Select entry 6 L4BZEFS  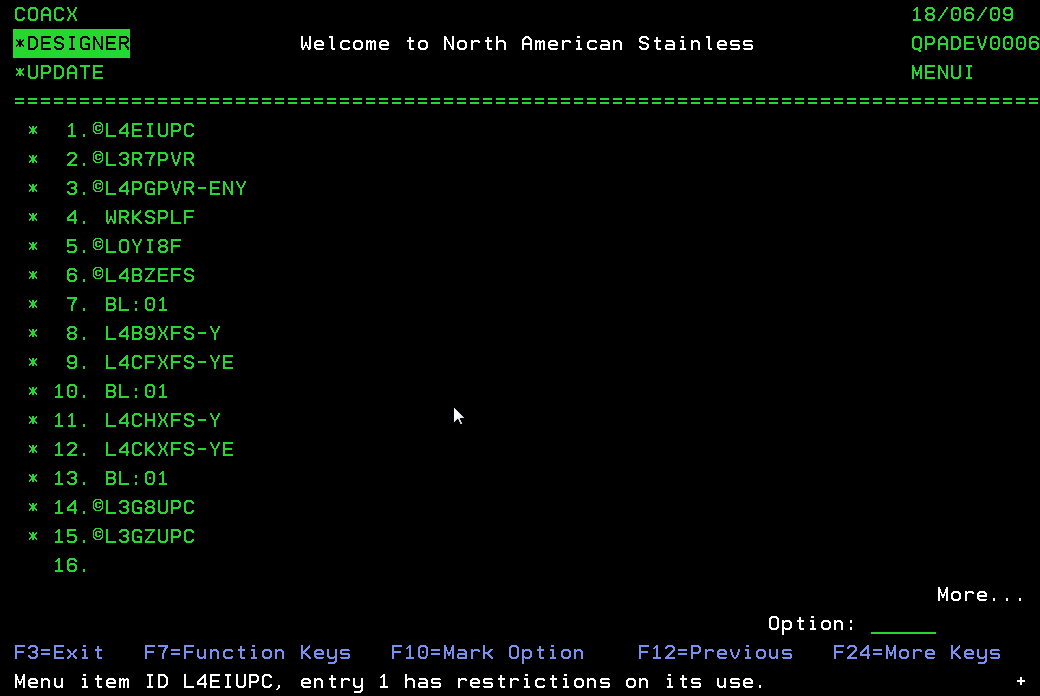pos(149,276)
